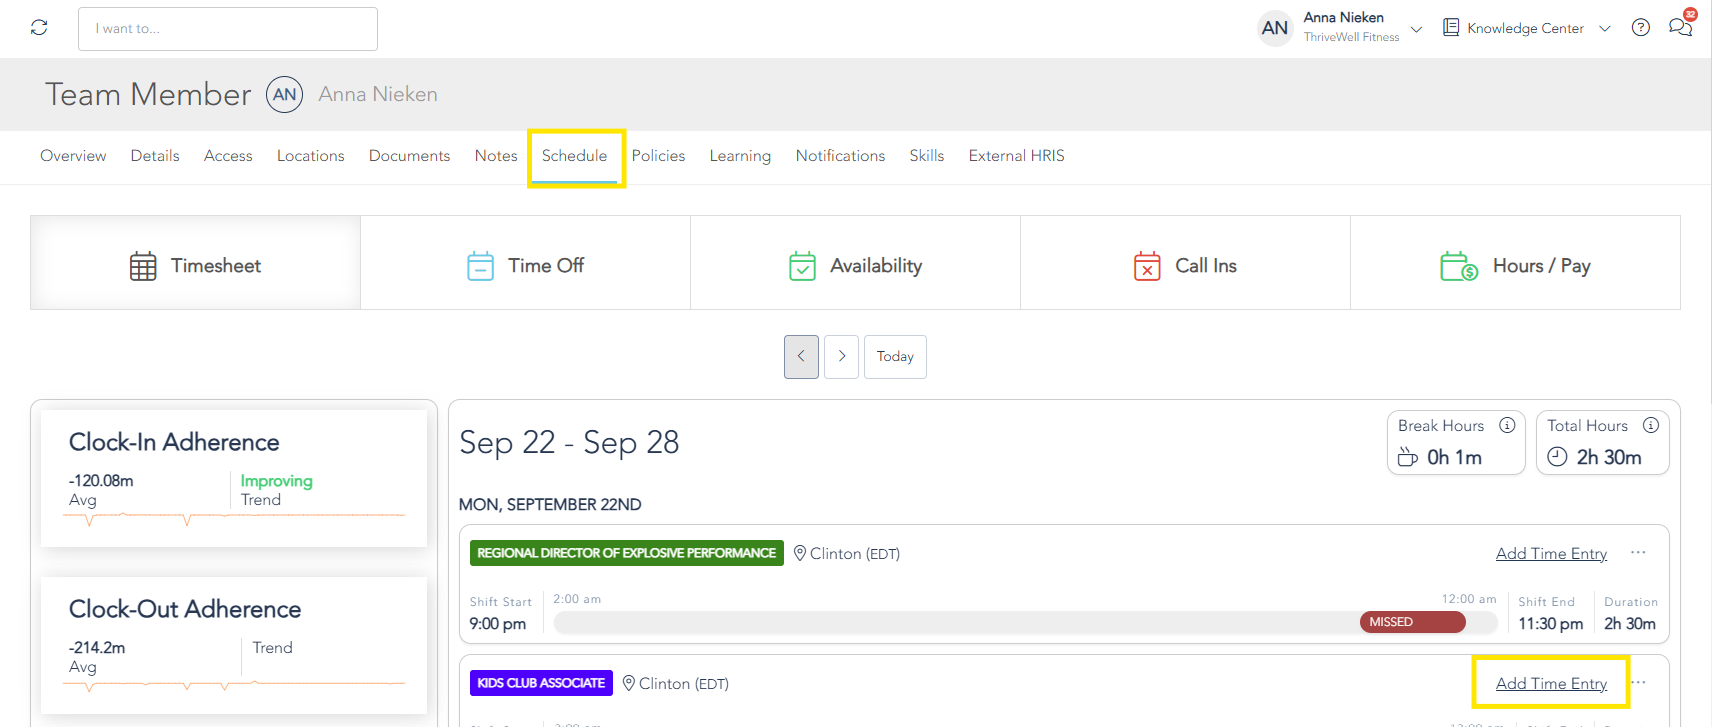Viewport: 1712px width, 727px height.
Task: Click the refresh icon in top bar
Action: point(39,28)
